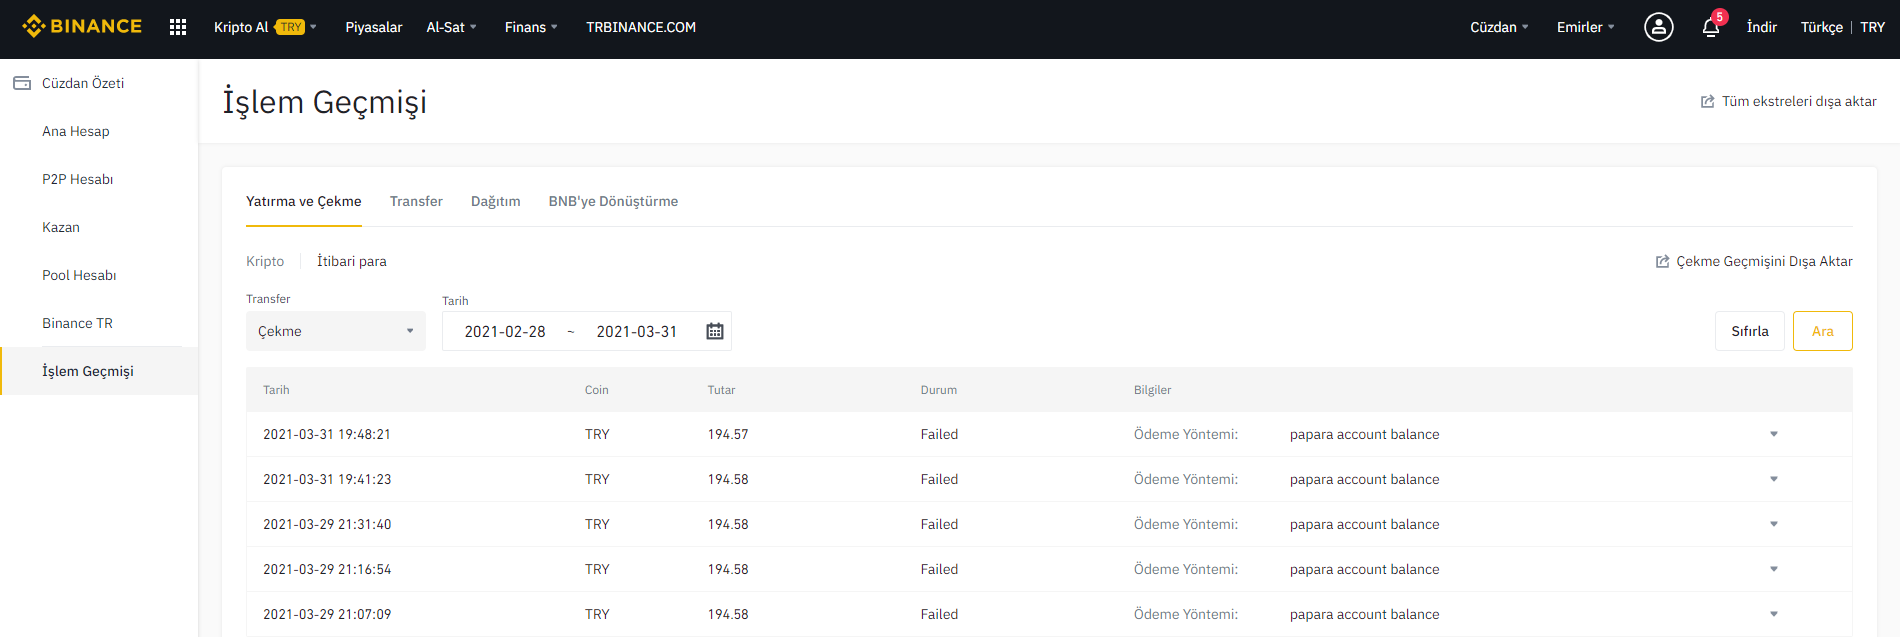
Task: Open the Al-Sat dropdown menu
Action: (451, 27)
